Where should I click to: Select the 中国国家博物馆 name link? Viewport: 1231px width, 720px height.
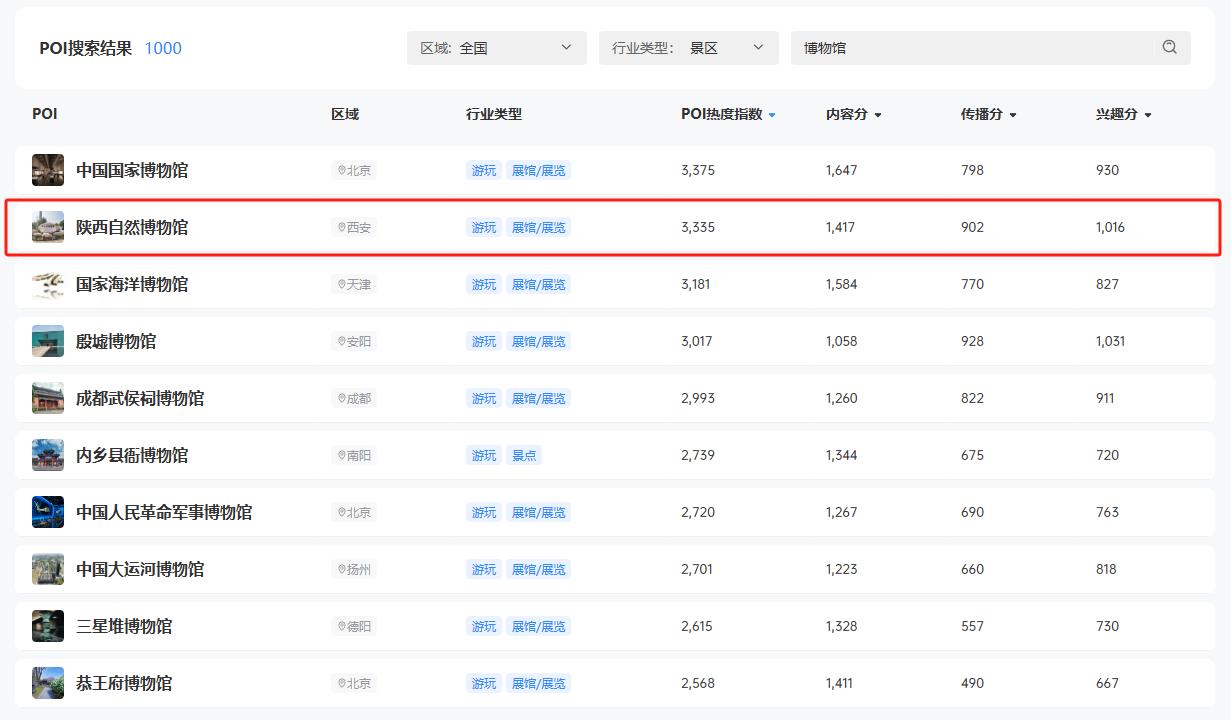tap(132, 170)
